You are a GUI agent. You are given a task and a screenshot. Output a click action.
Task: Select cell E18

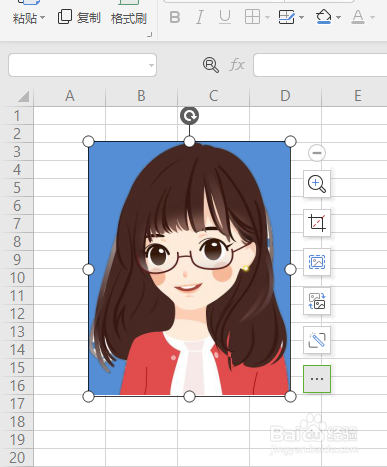tap(355, 422)
